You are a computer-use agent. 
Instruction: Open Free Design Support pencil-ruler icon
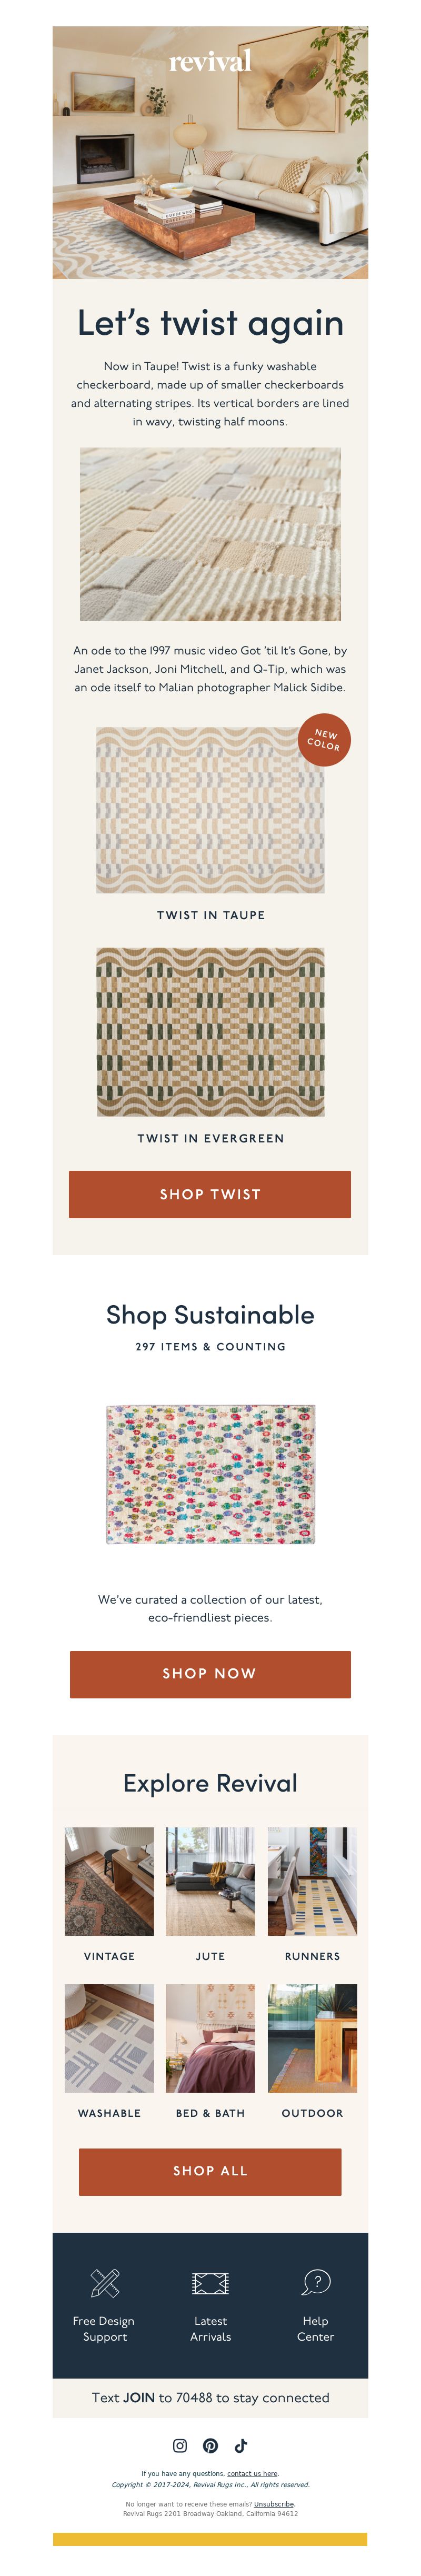(105, 2282)
